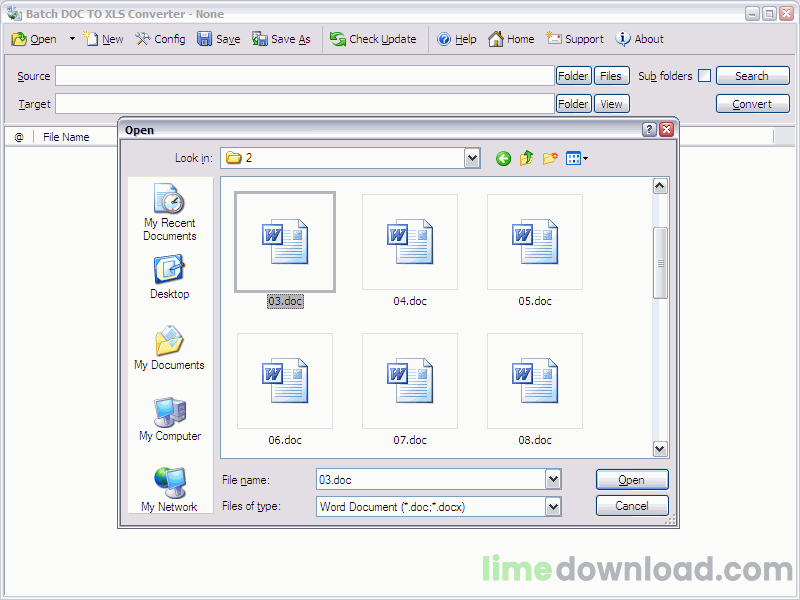Go back to the last folder visited
The width and height of the screenshot is (800, 600).
503,159
